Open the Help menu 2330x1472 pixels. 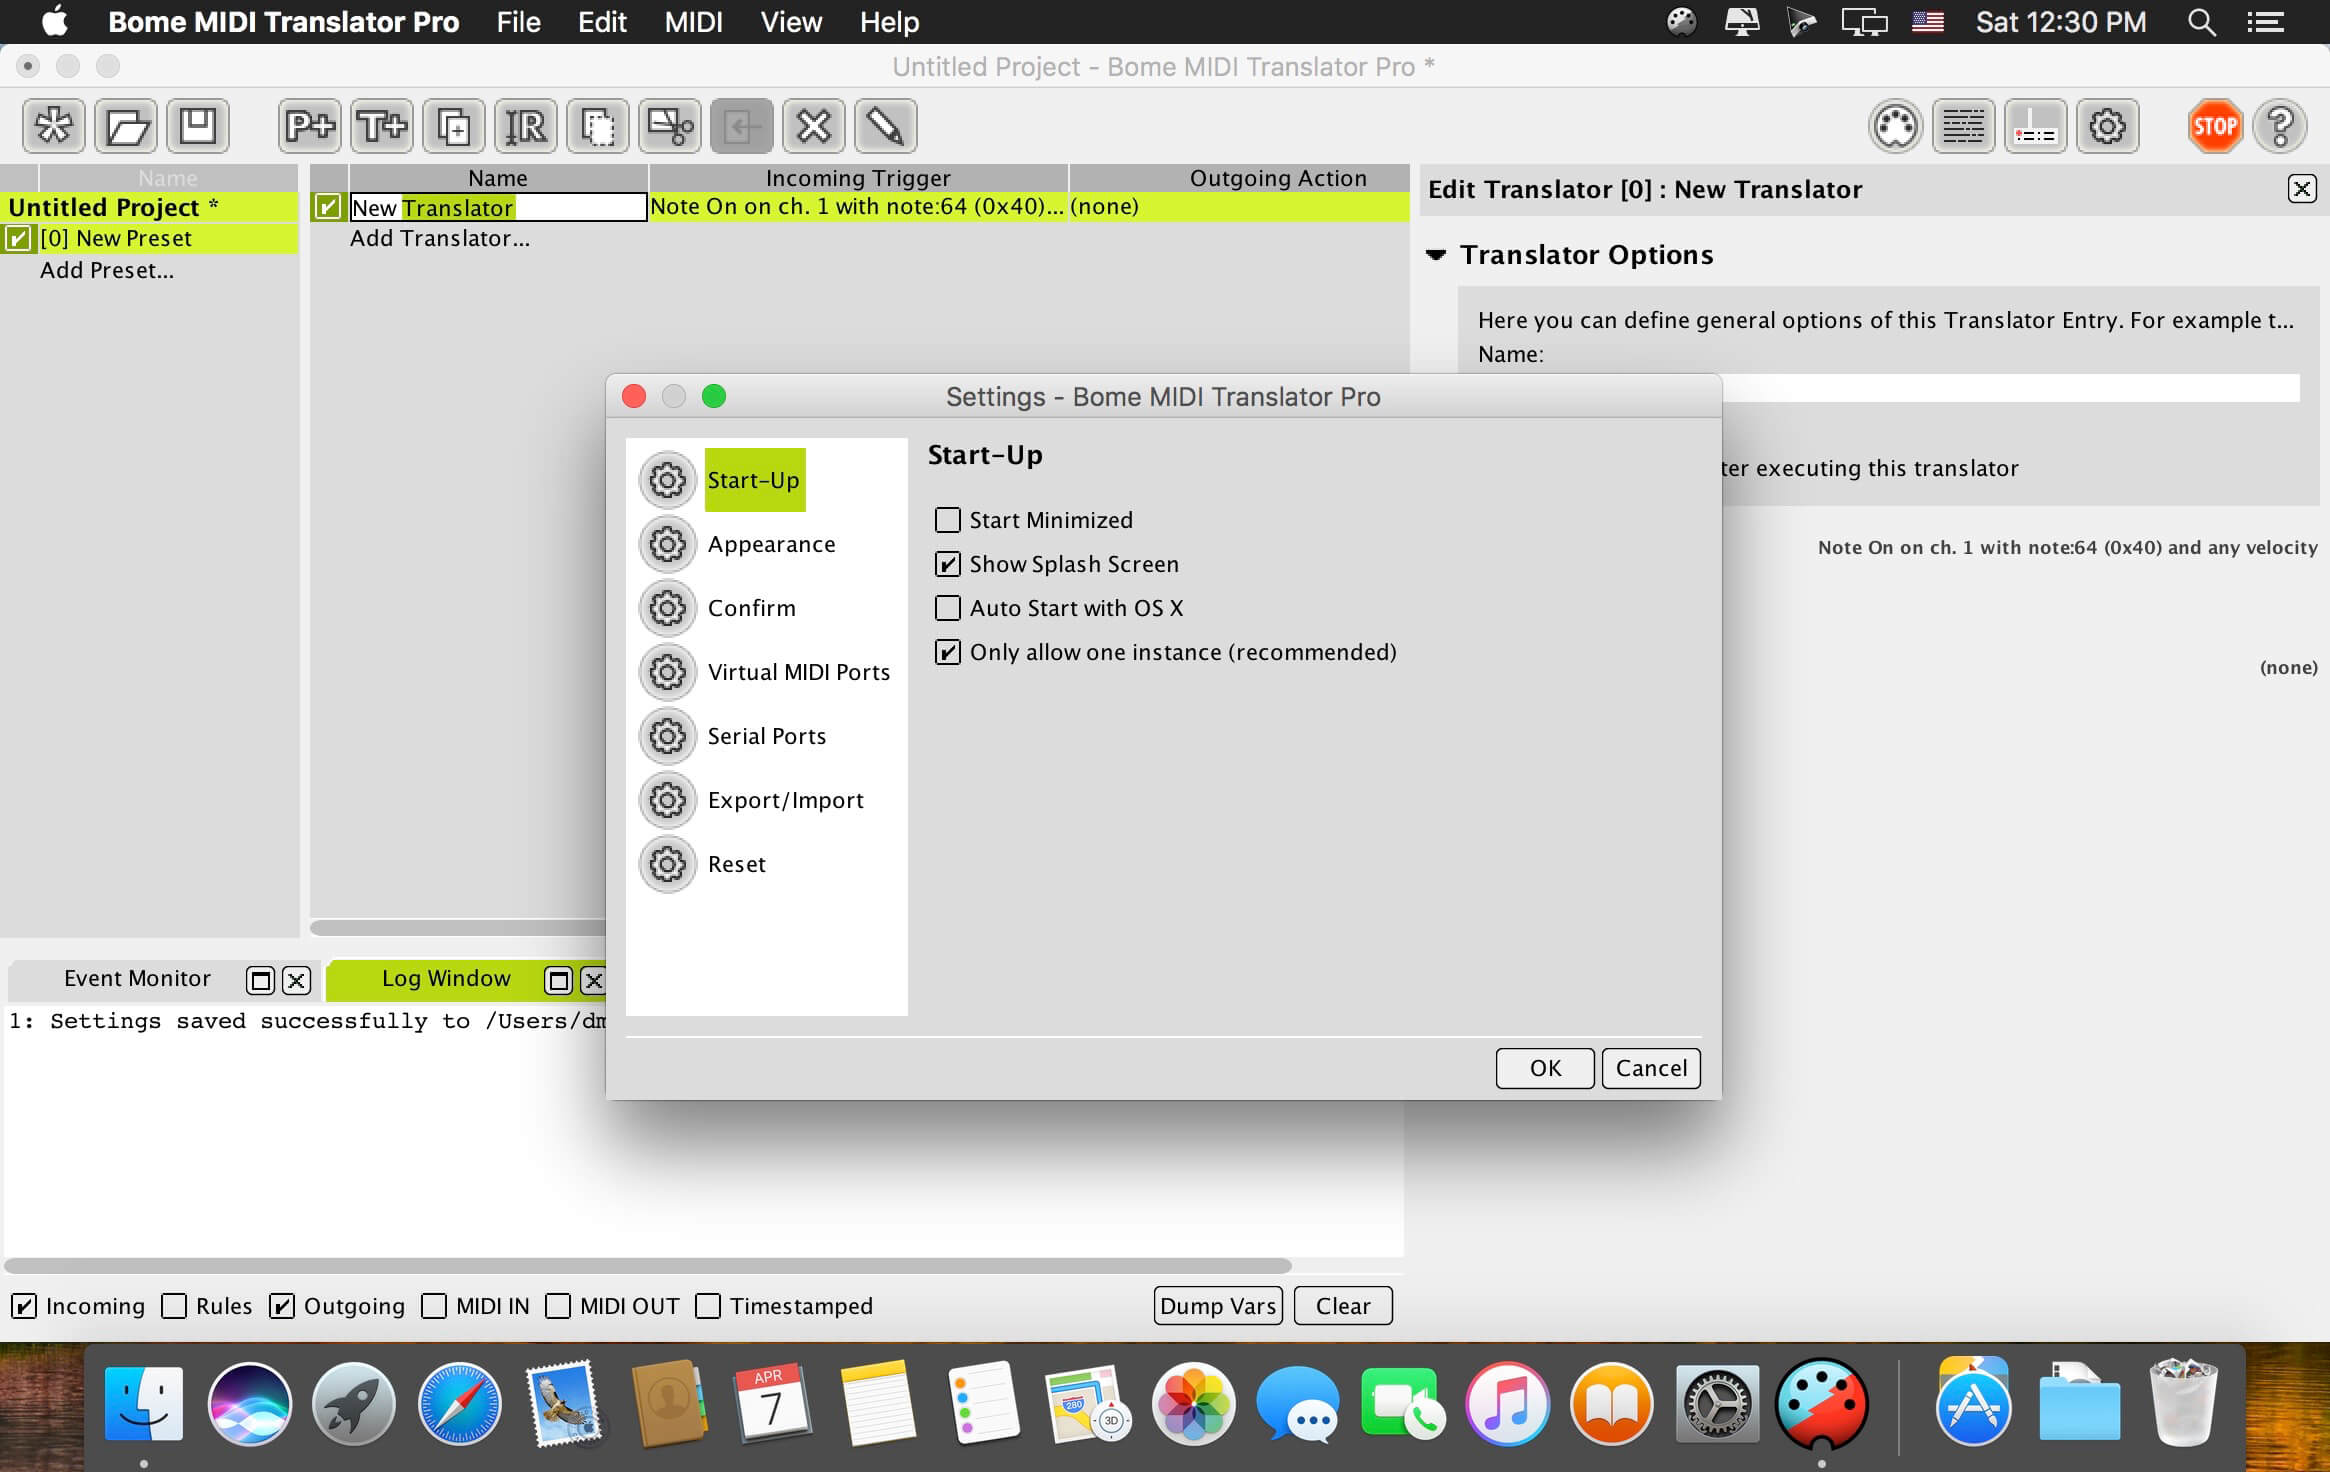pos(889,22)
